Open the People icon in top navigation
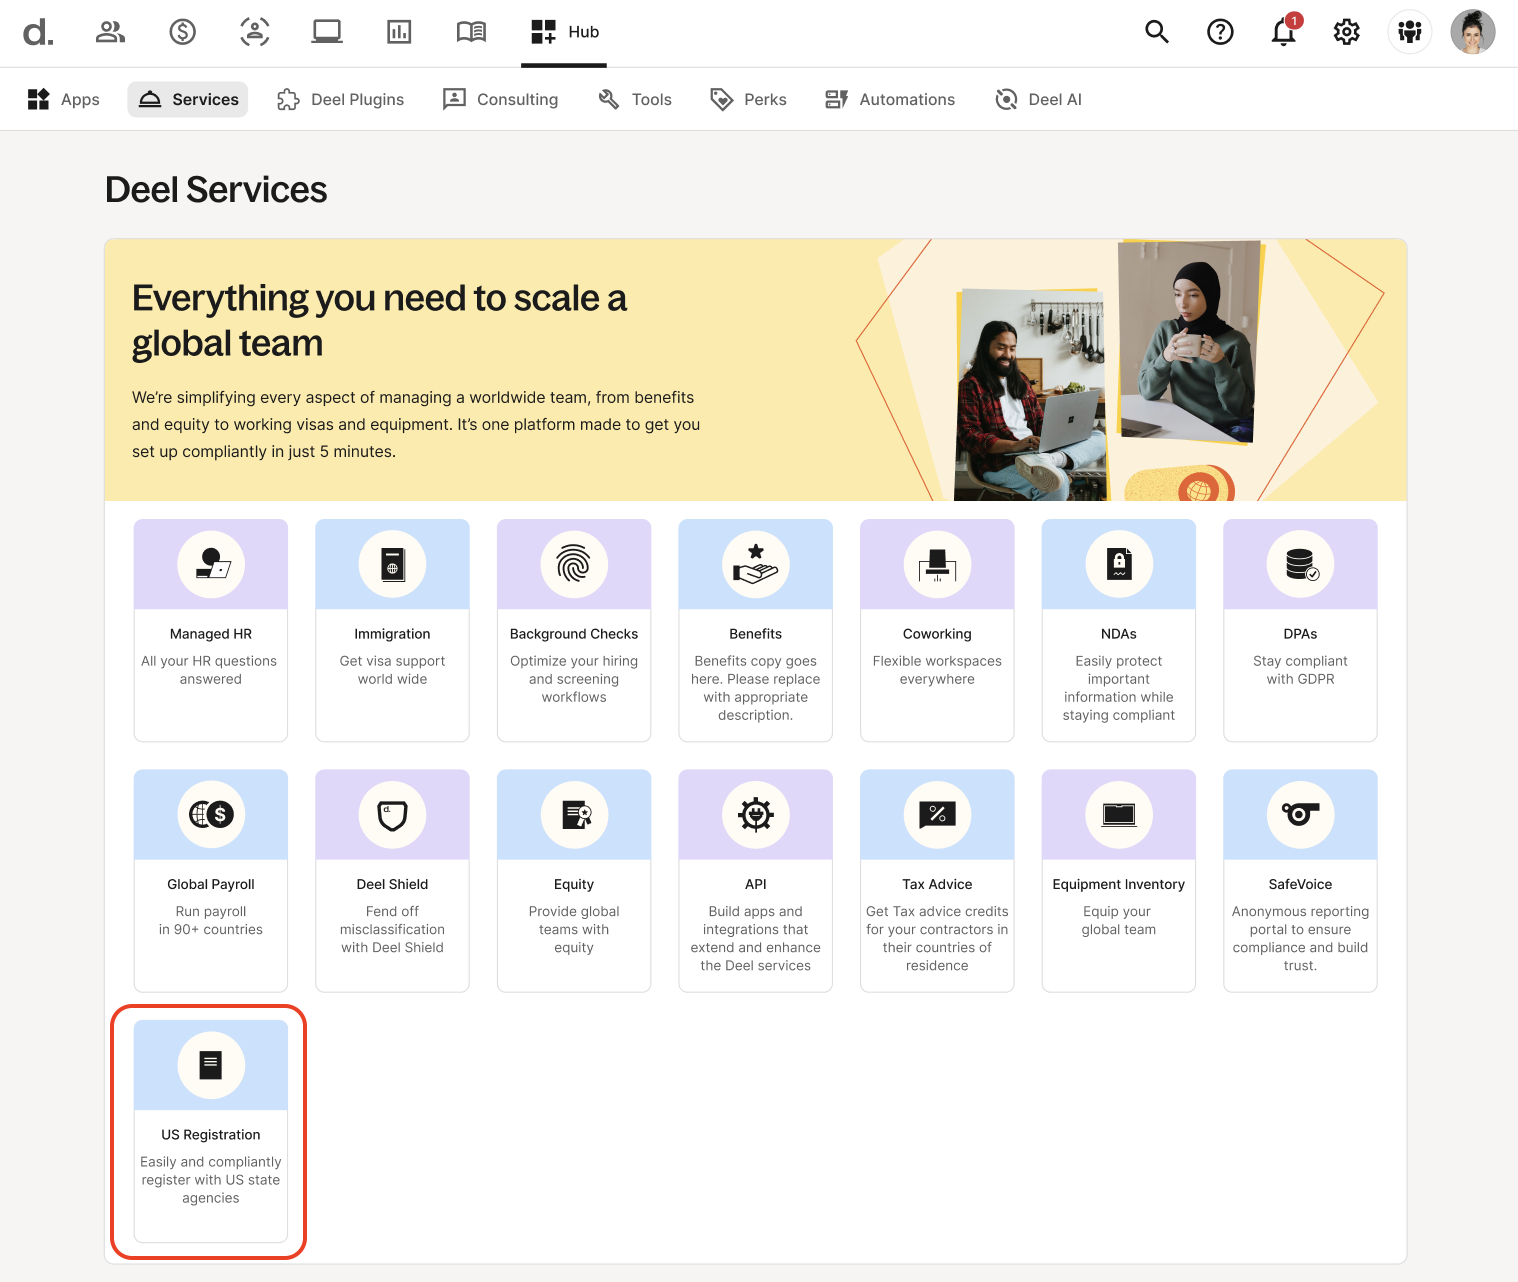The width and height of the screenshot is (1518, 1282). coord(110,32)
